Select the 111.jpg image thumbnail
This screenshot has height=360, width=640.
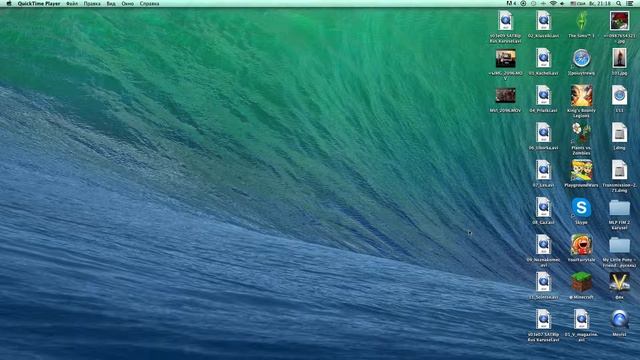(619, 58)
